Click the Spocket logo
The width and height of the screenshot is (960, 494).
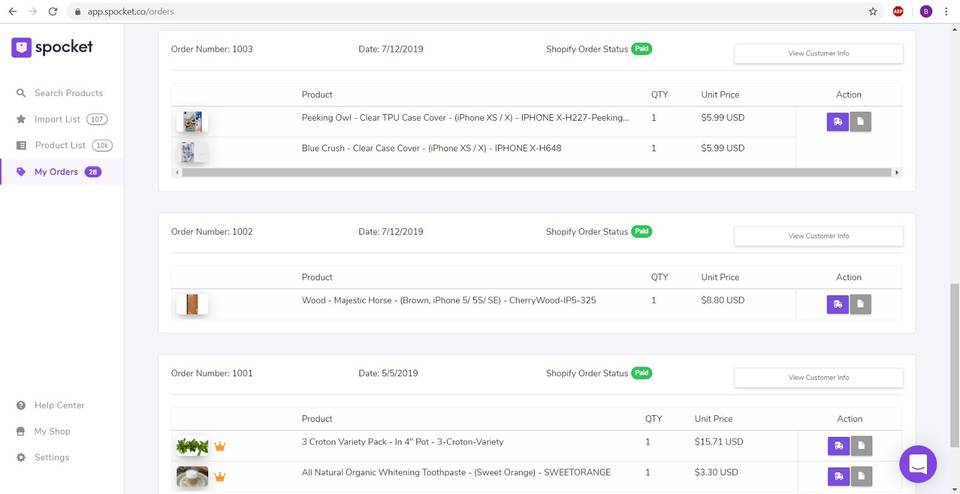coord(52,47)
